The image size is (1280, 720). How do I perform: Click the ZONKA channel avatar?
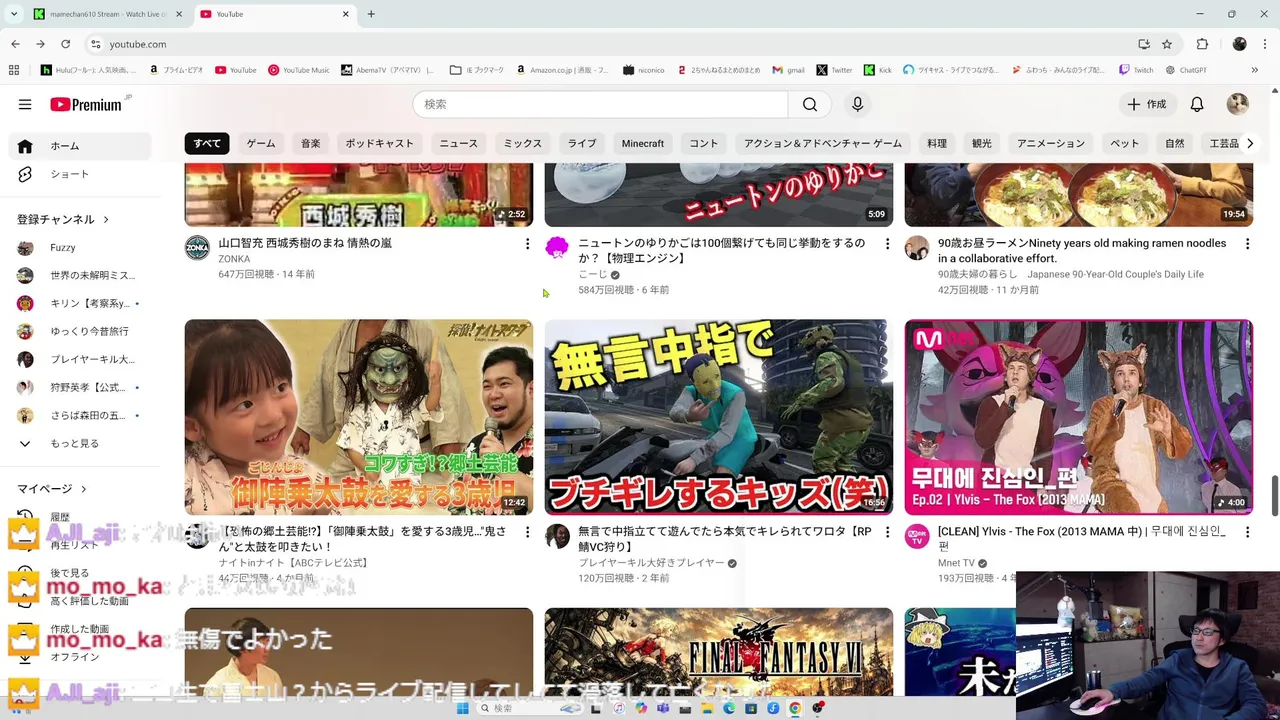(197, 248)
